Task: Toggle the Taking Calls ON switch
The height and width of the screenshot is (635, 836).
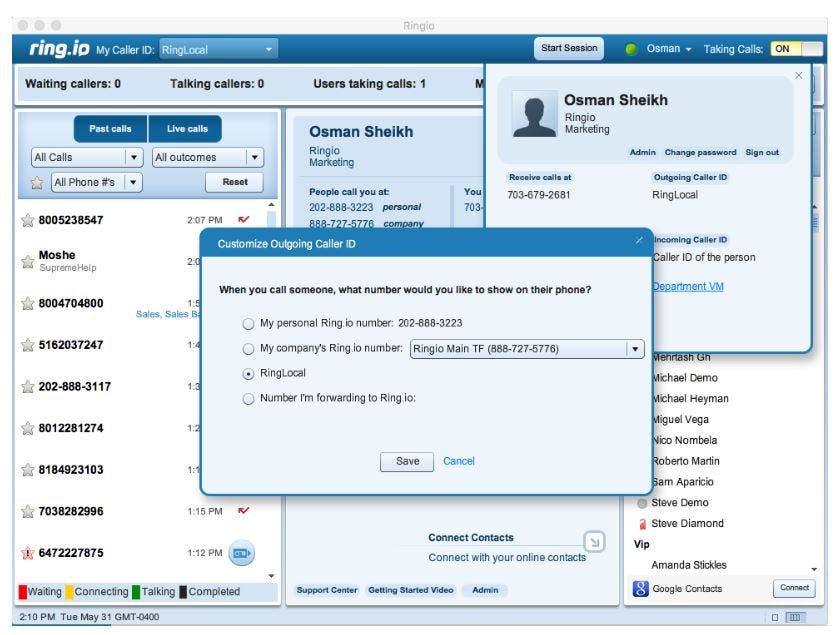Action: pyautogui.click(x=797, y=49)
